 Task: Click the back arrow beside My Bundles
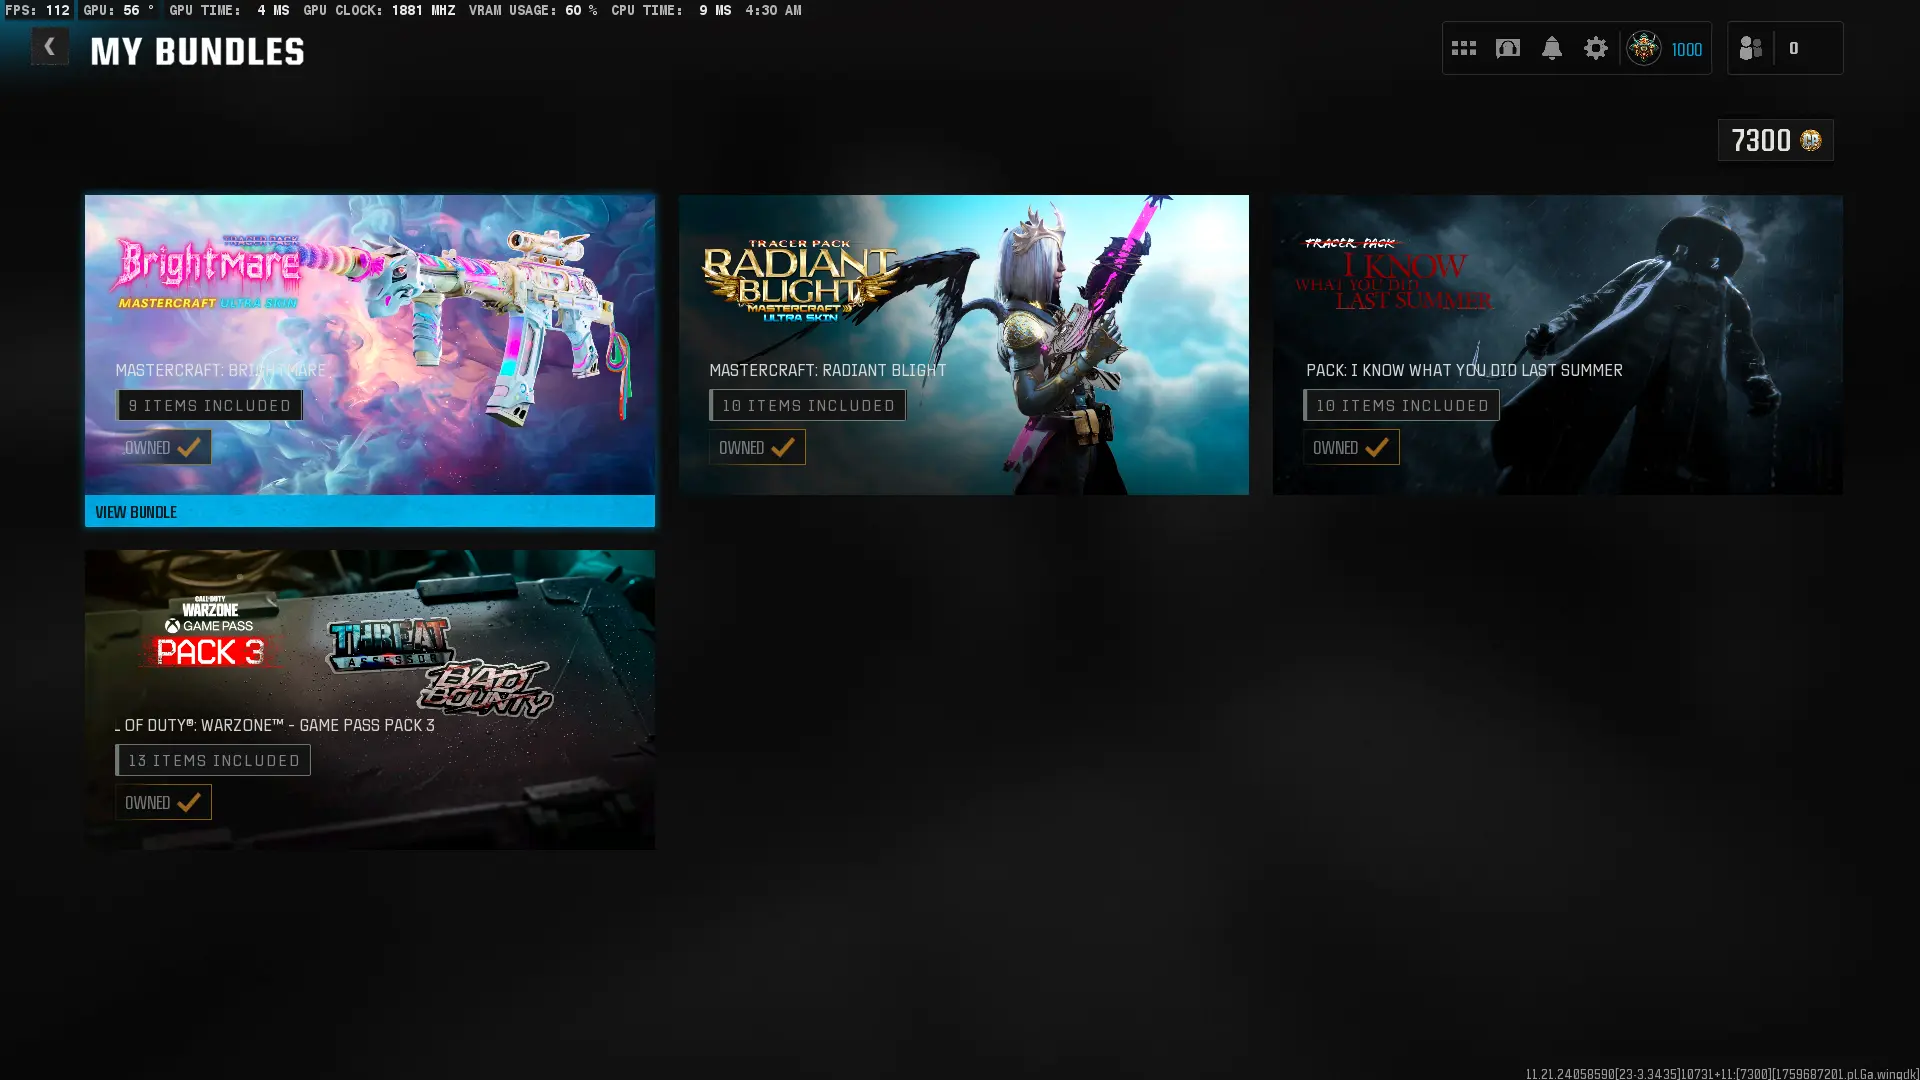click(49, 47)
